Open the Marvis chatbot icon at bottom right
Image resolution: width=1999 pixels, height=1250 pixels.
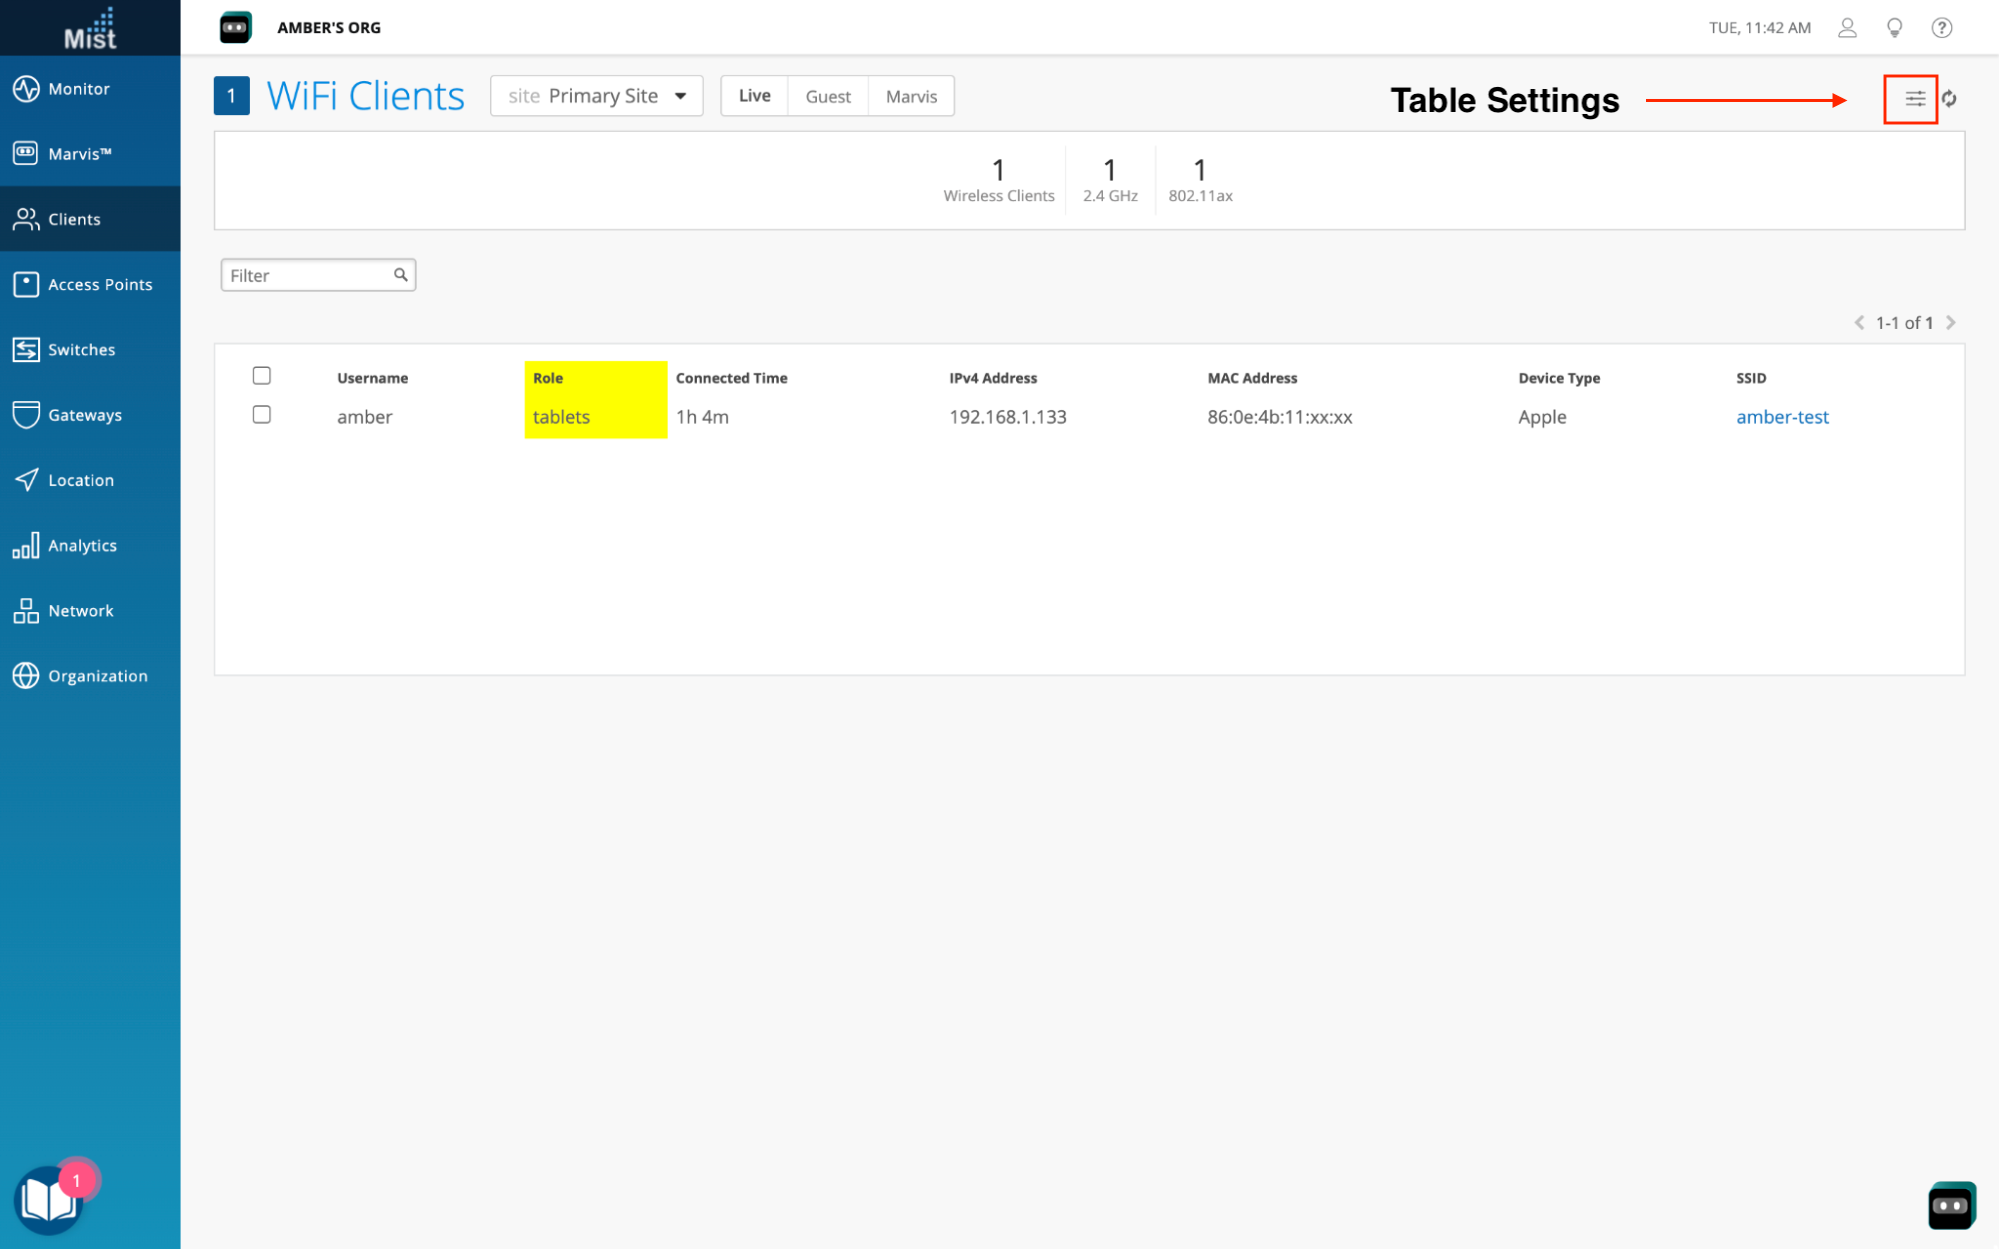1950,1205
